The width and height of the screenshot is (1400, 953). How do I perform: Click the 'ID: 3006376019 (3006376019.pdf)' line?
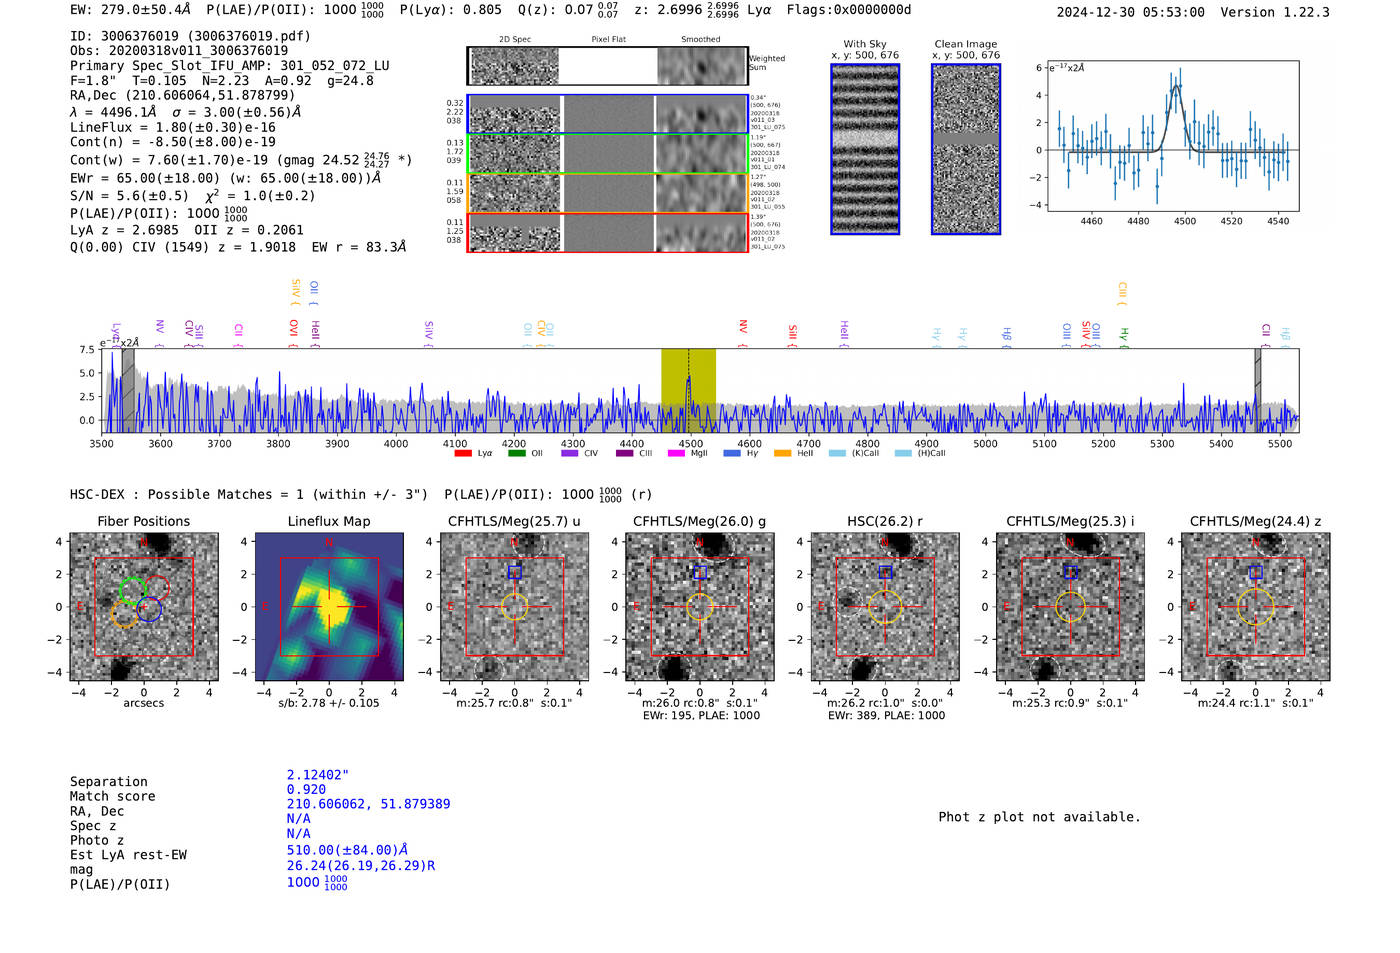pos(190,36)
